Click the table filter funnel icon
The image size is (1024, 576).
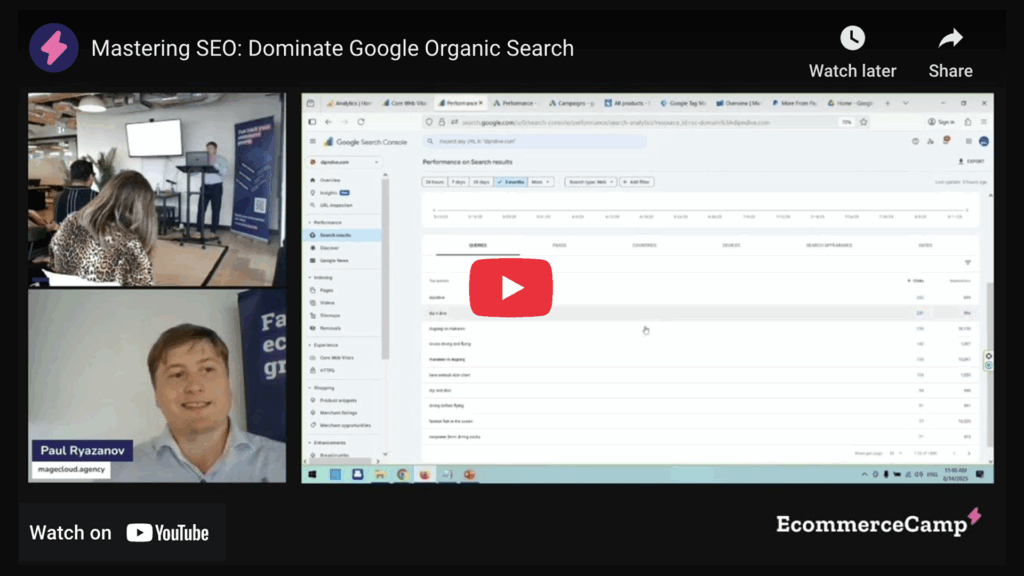pyautogui.click(x=968, y=263)
